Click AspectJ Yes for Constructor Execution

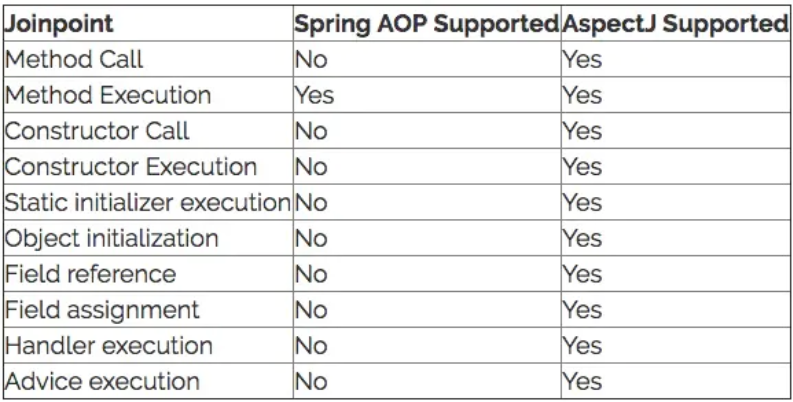(x=582, y=167)
